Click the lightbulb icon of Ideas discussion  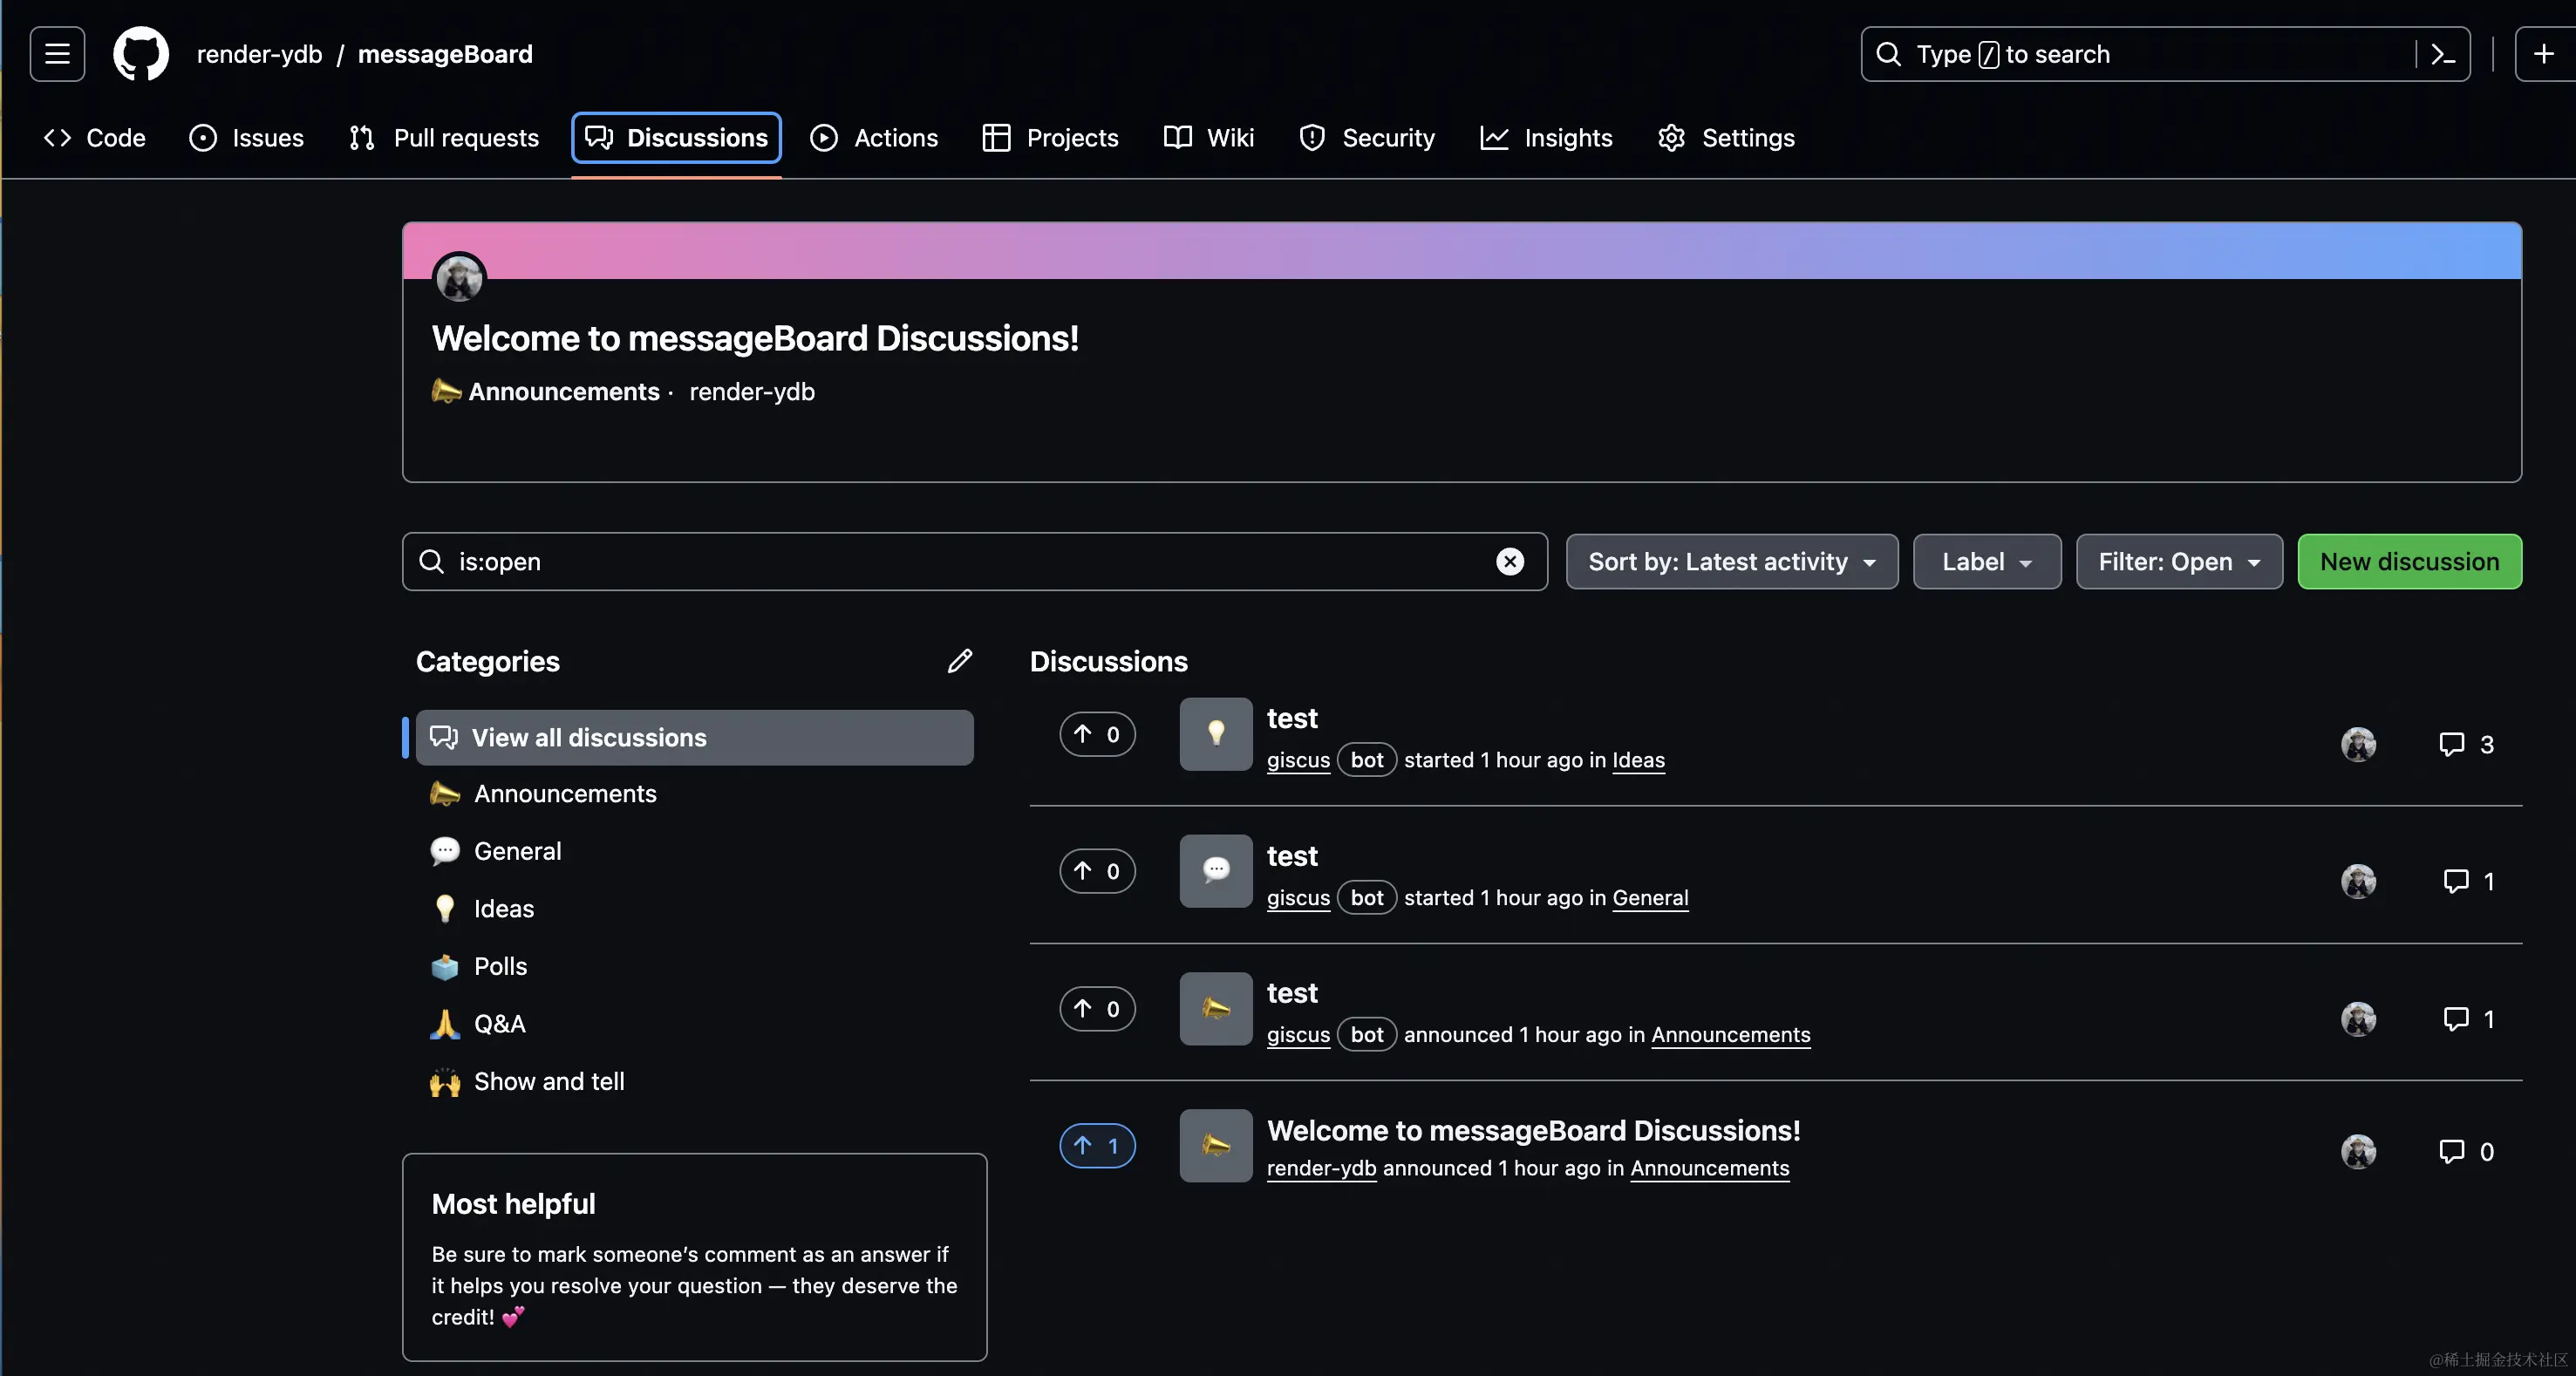click(1215, 734)
